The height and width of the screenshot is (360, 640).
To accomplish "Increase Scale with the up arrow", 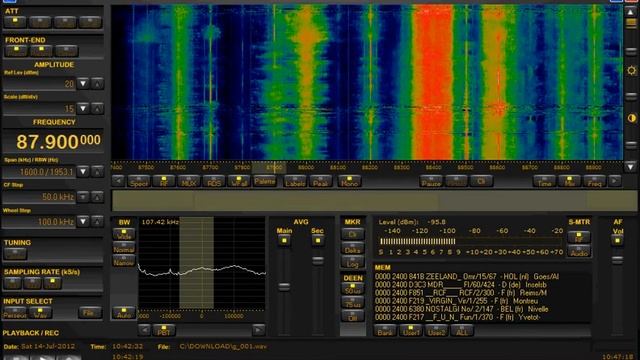I will 97,109.
